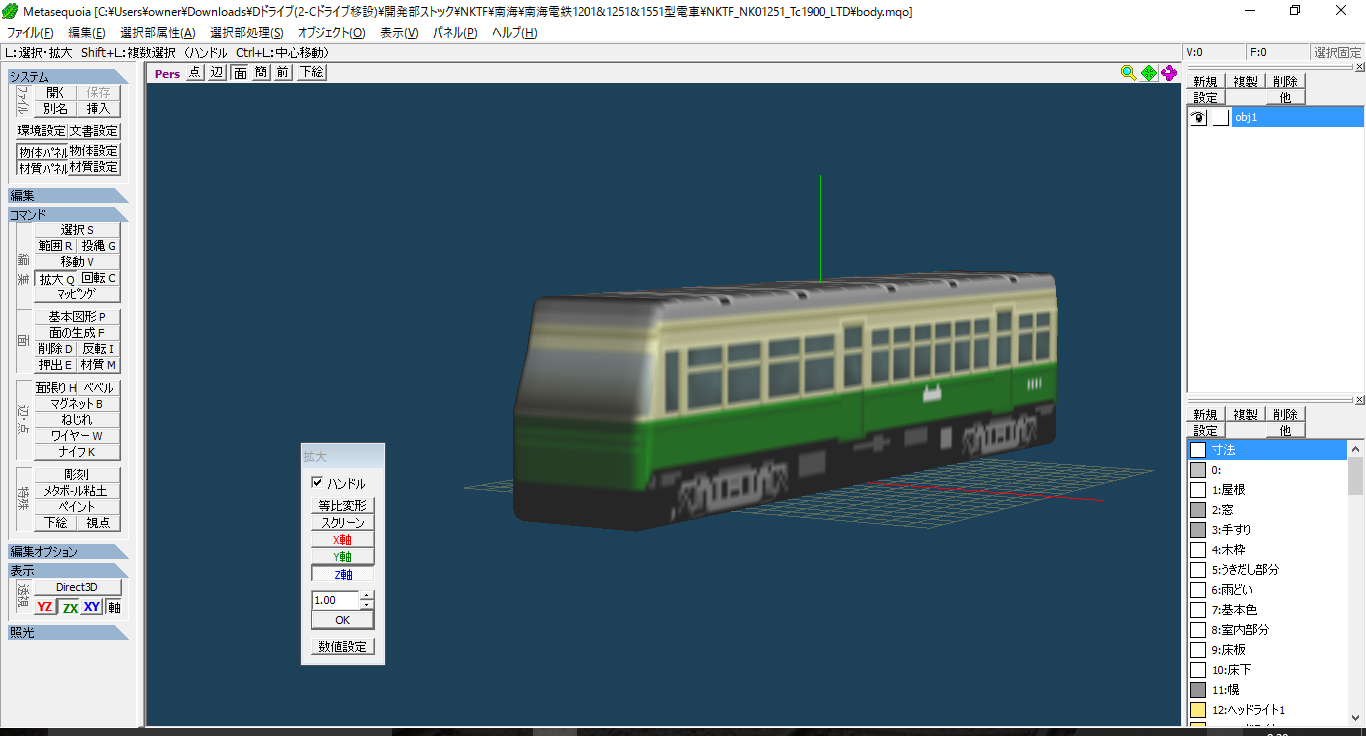Open the ヘルプ(H) menu
Screen dimensions: 1366x736
(514, 33)
